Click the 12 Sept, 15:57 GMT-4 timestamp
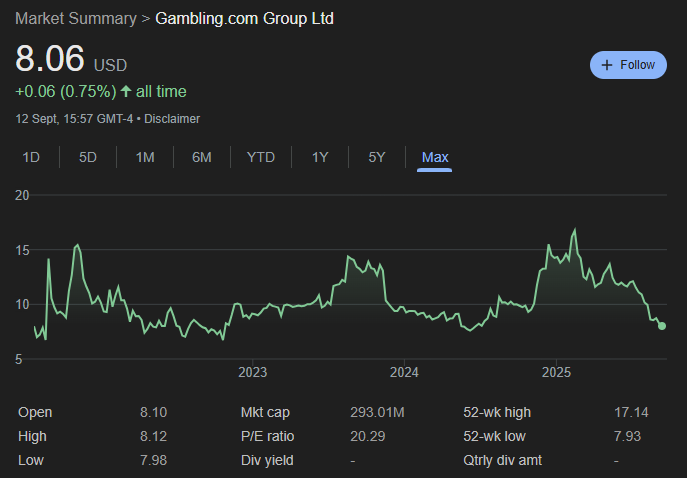The image size is (687, 478). point(74,119)
